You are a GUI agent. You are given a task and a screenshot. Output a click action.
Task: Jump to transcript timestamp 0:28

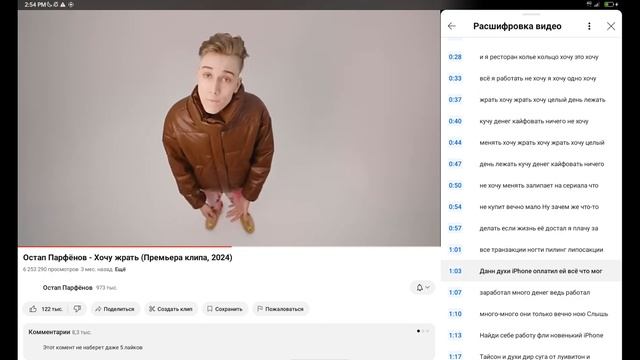click(x=455, y=57)
